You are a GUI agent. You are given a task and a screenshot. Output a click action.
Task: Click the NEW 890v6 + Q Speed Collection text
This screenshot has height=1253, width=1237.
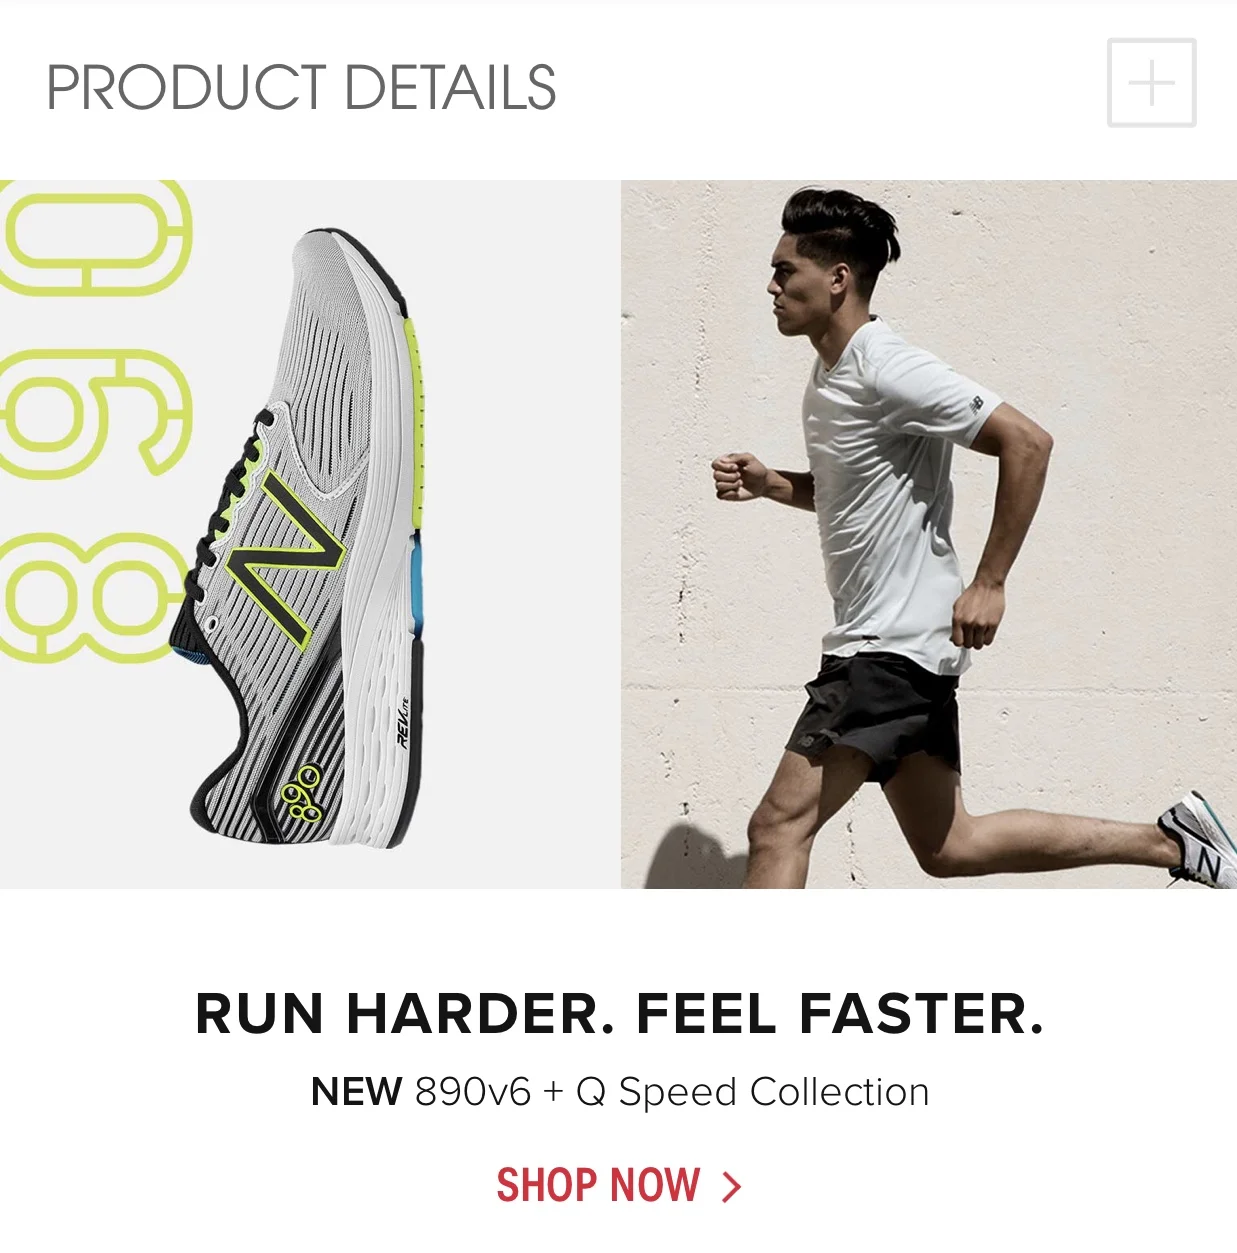(x=620, y=1092)
